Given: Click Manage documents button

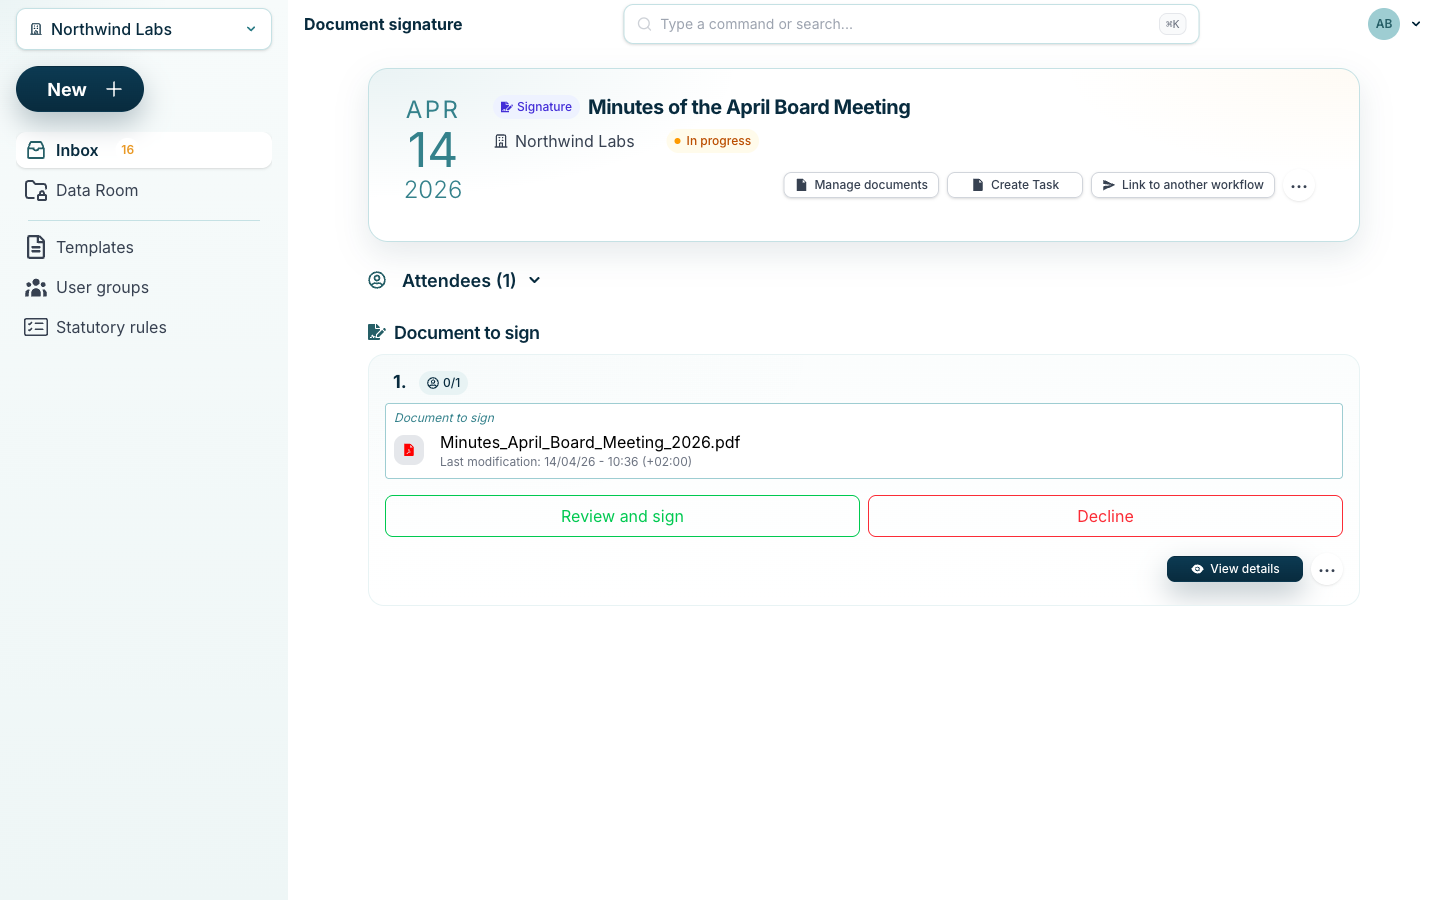Looking at the screenshot, I should (x=861, y=185).
